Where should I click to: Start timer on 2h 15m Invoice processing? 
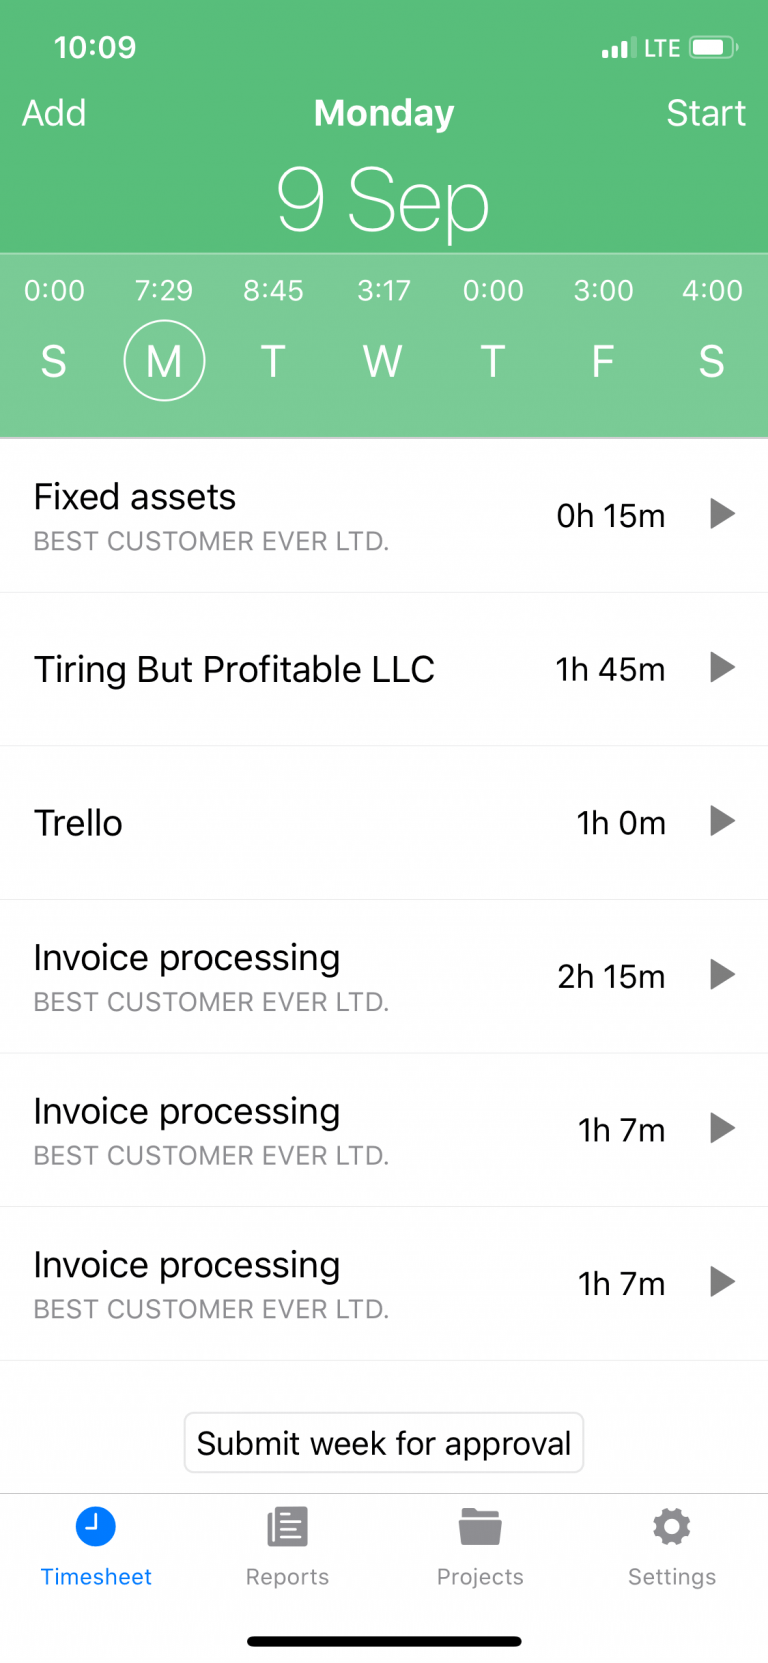[722, 974]
